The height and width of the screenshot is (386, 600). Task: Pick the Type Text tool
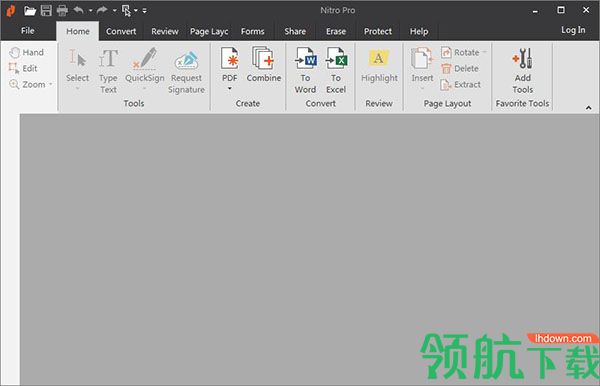point(108,71)
